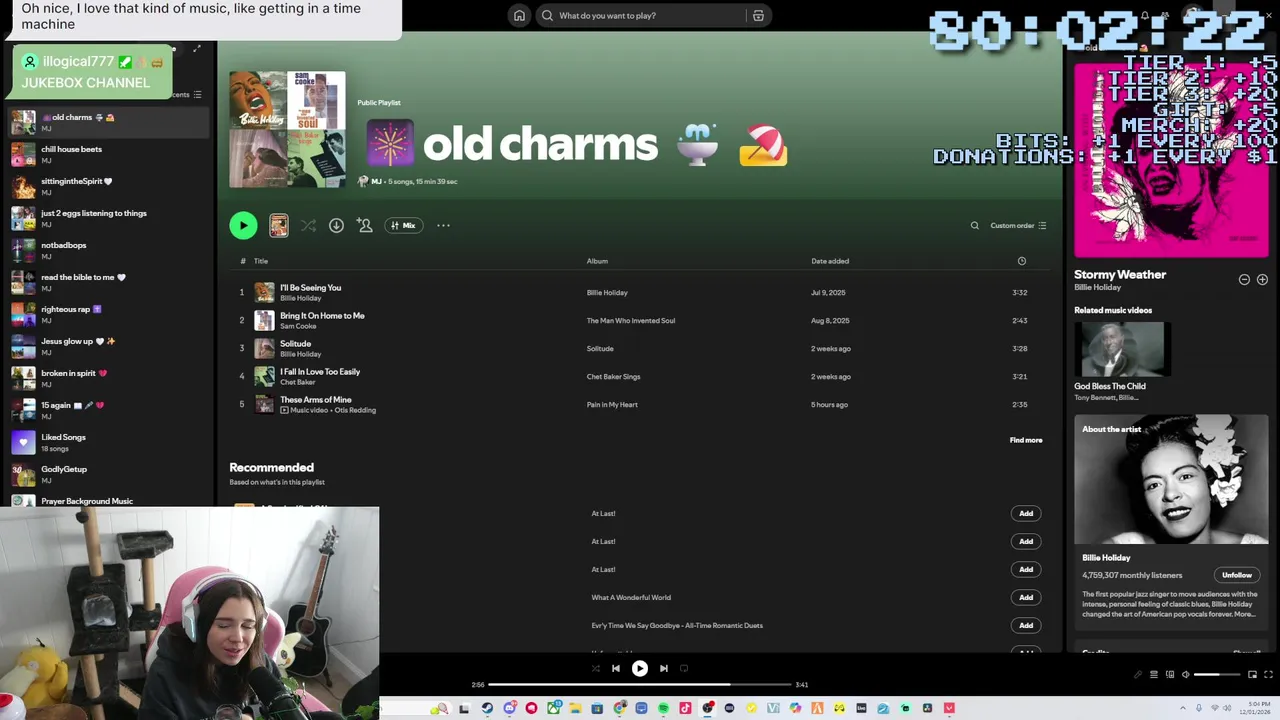The width and height of the screenshot is (1280, 720).
Task: Click the minus icon beside Stormy Weather
Action: 1244,279
